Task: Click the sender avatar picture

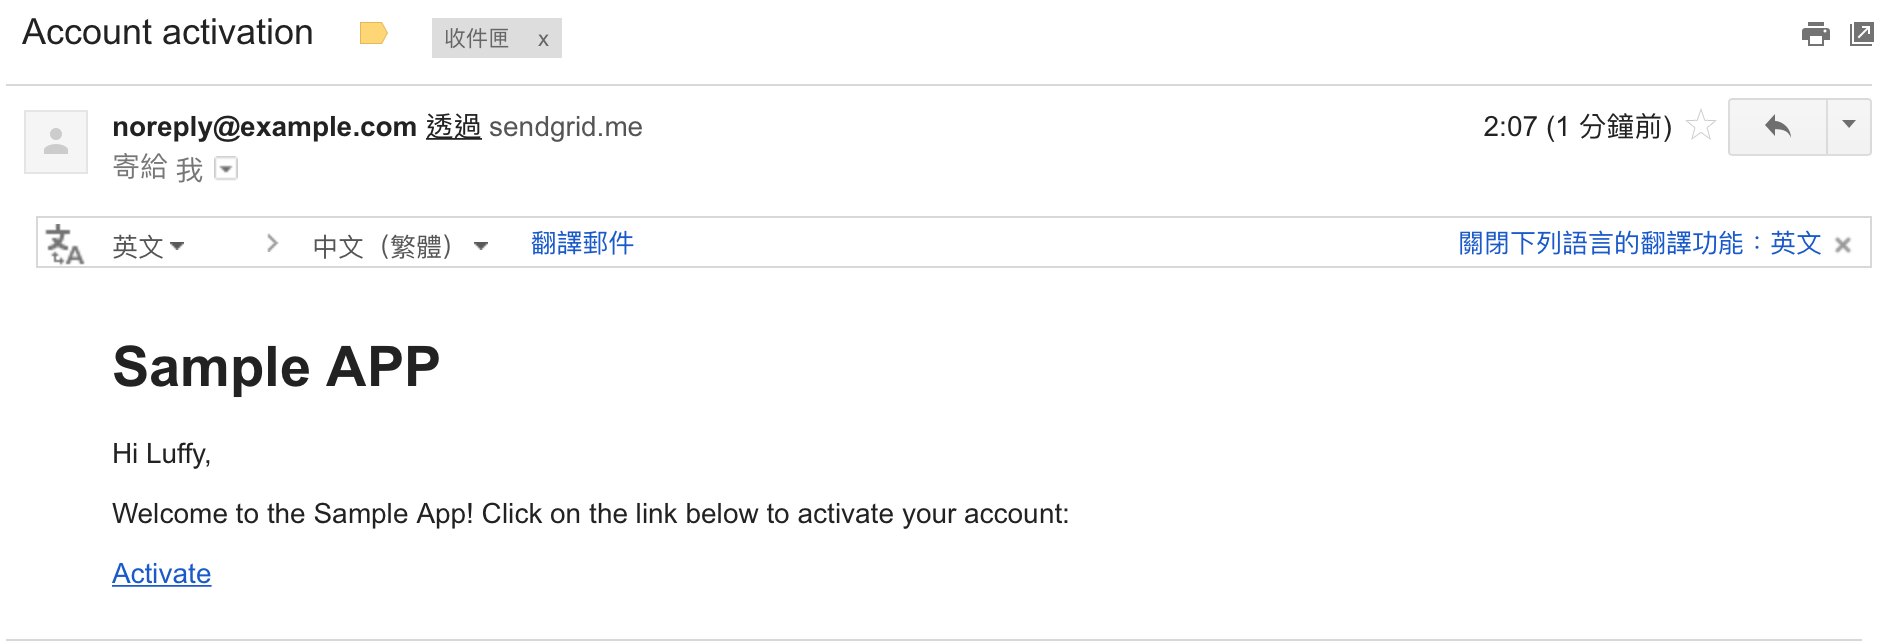Action: (56, 142)
